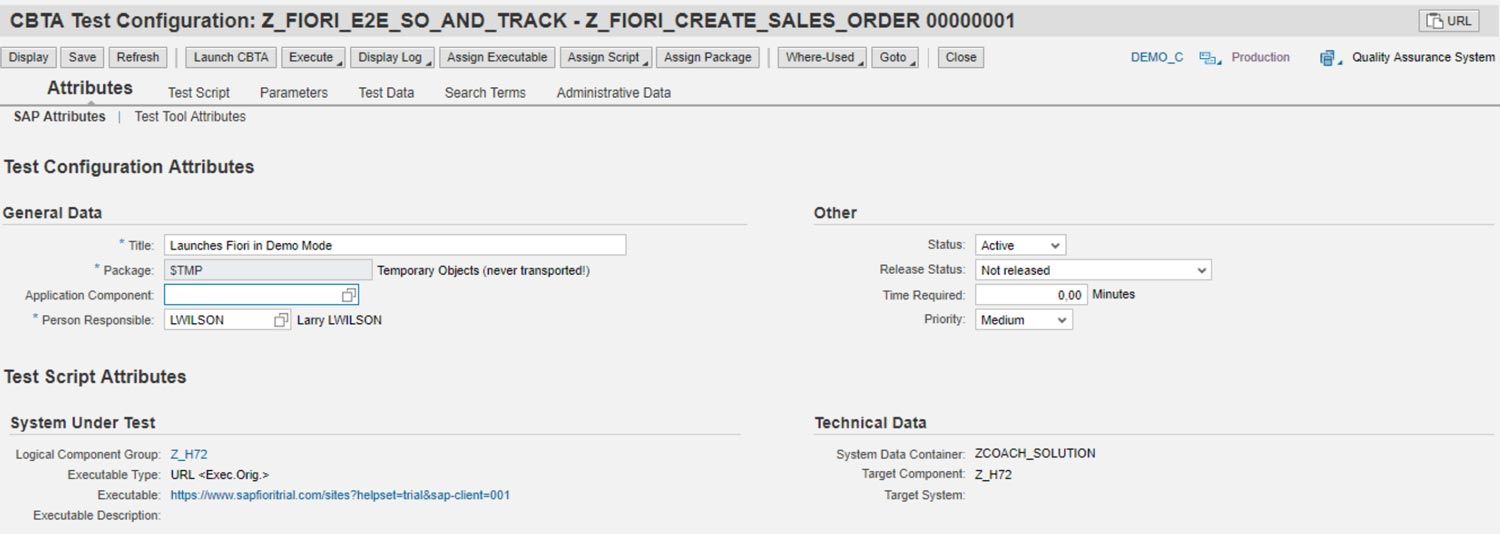Open the sapfioritrial executable URL link
The height and width of the screenshot is (534, 1500).
340,495
